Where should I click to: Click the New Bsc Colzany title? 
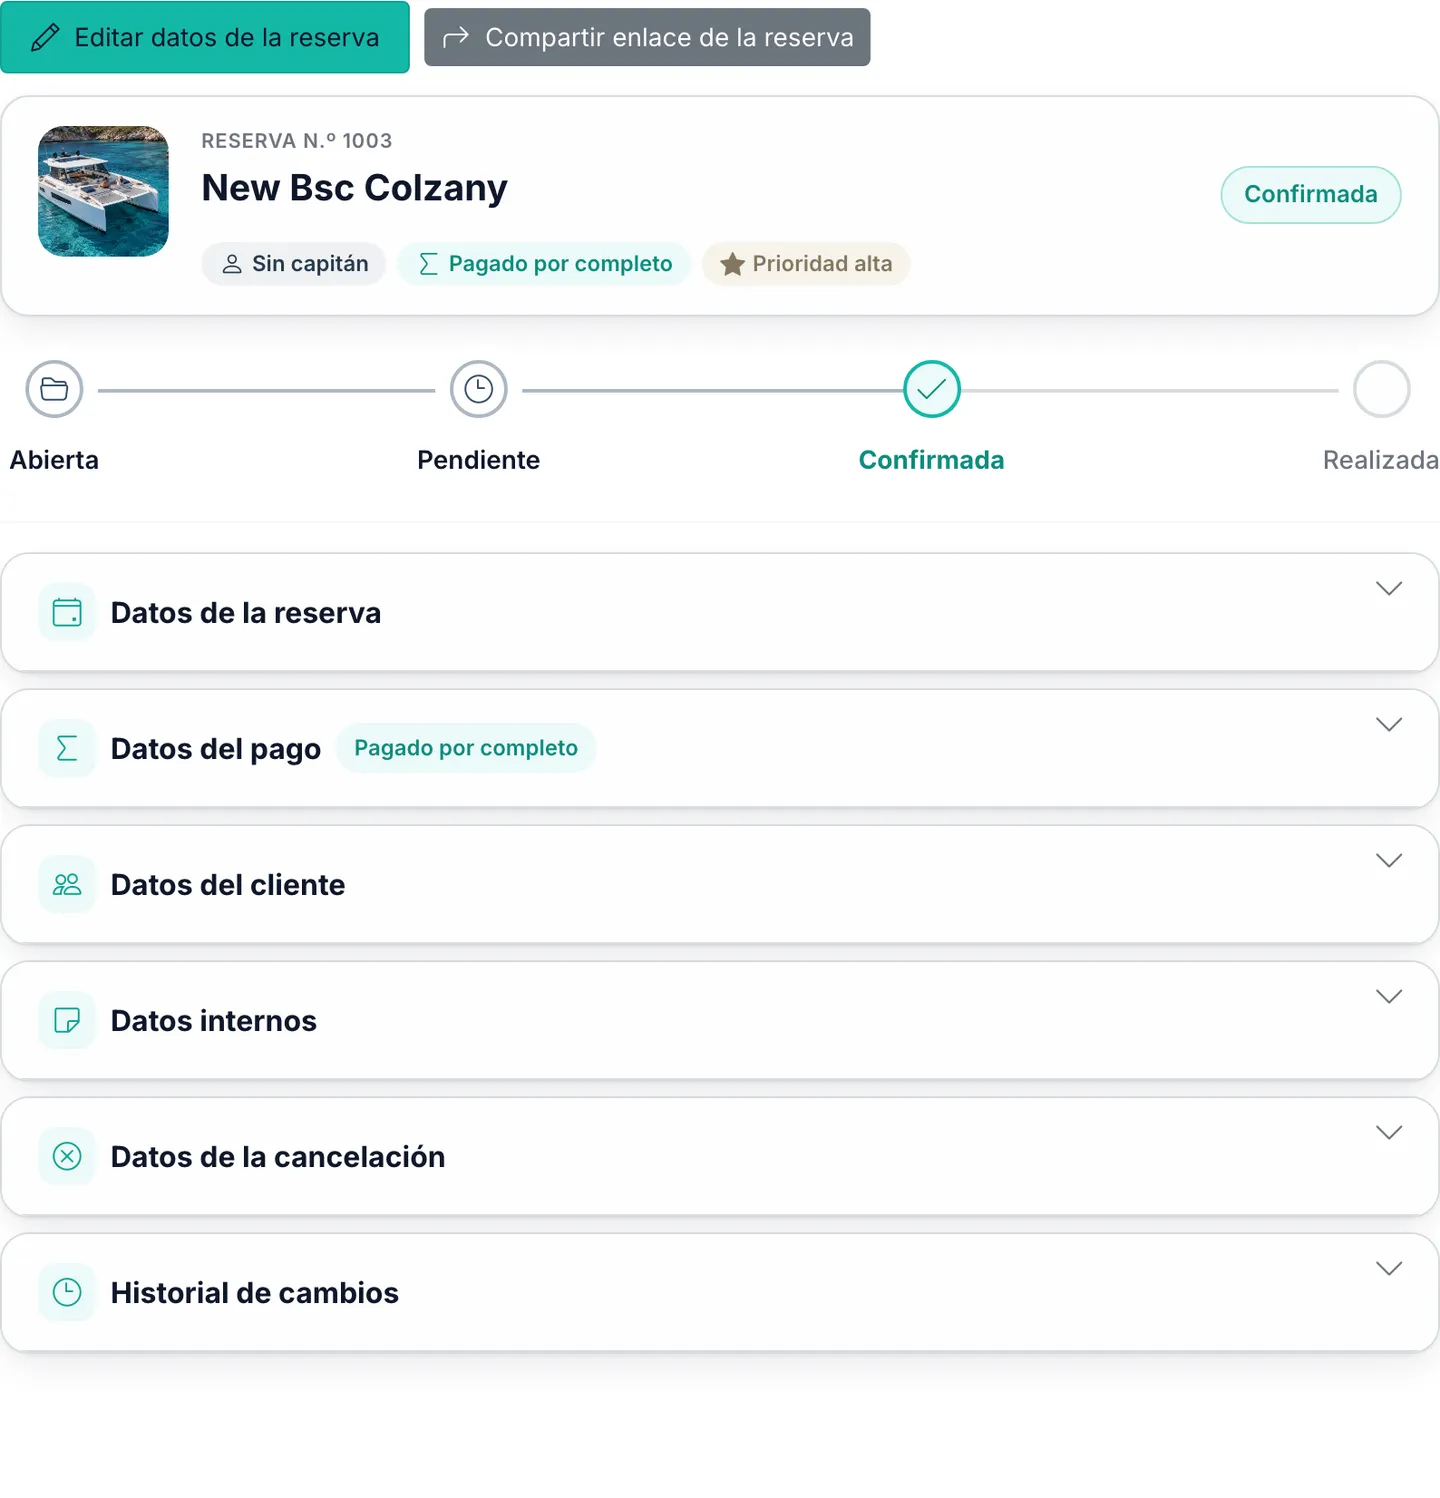point(355,188)
